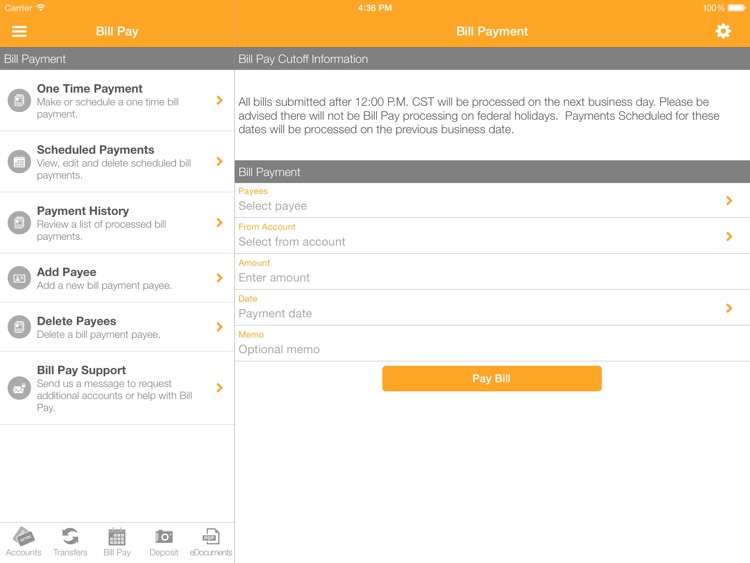The height and width of the screenshot is (563, 750).
Task: Switch to the Transfers tab
Action: point(70,542)
